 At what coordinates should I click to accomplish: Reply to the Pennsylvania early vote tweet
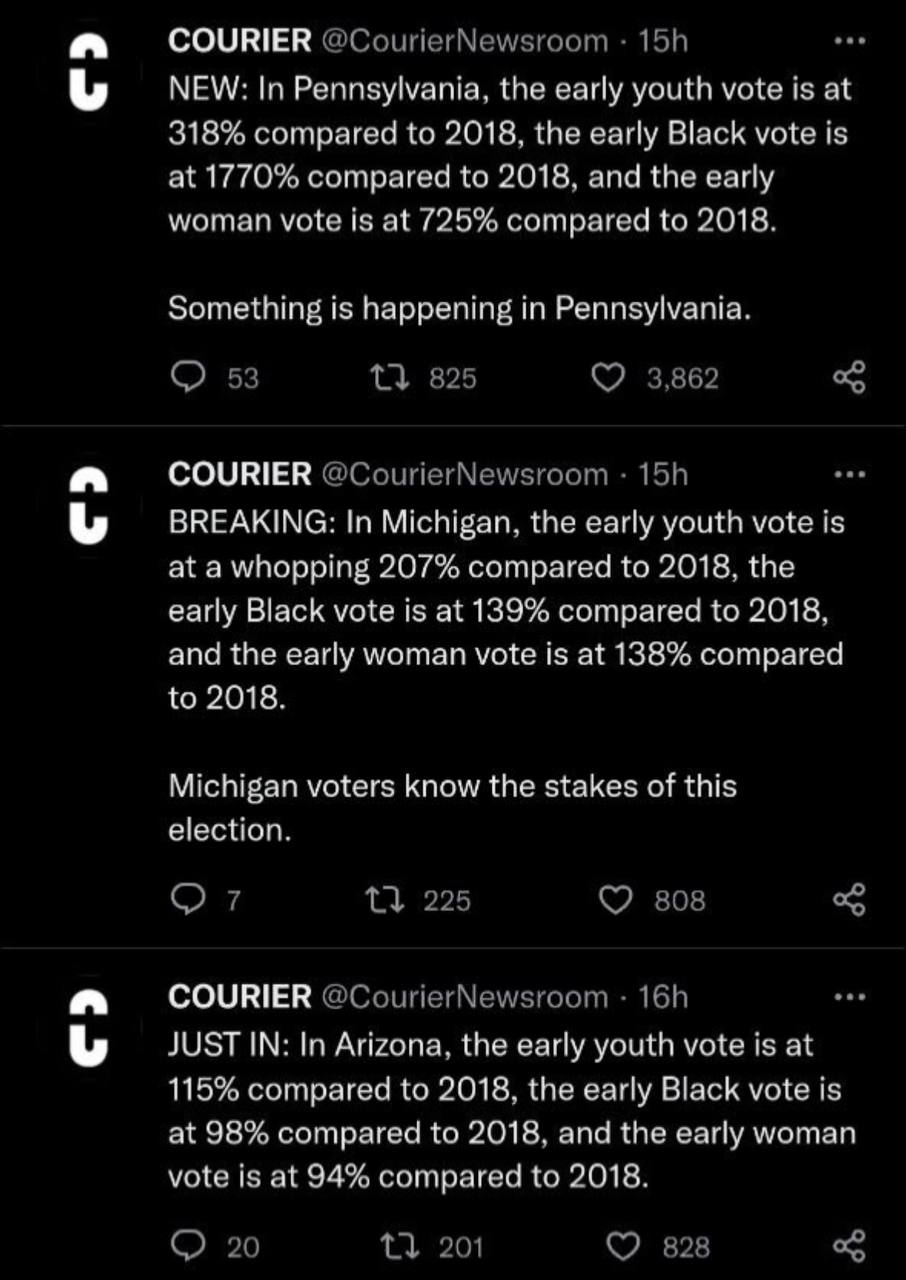tap(186, 377)
